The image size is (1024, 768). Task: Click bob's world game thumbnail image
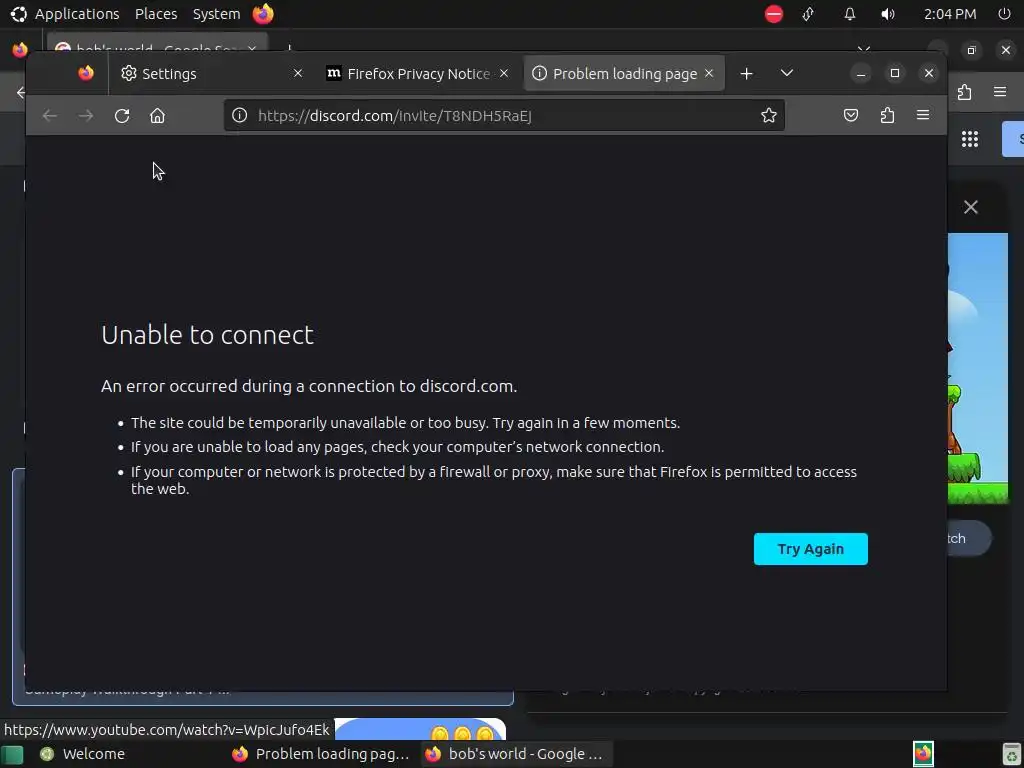[978, 368]
